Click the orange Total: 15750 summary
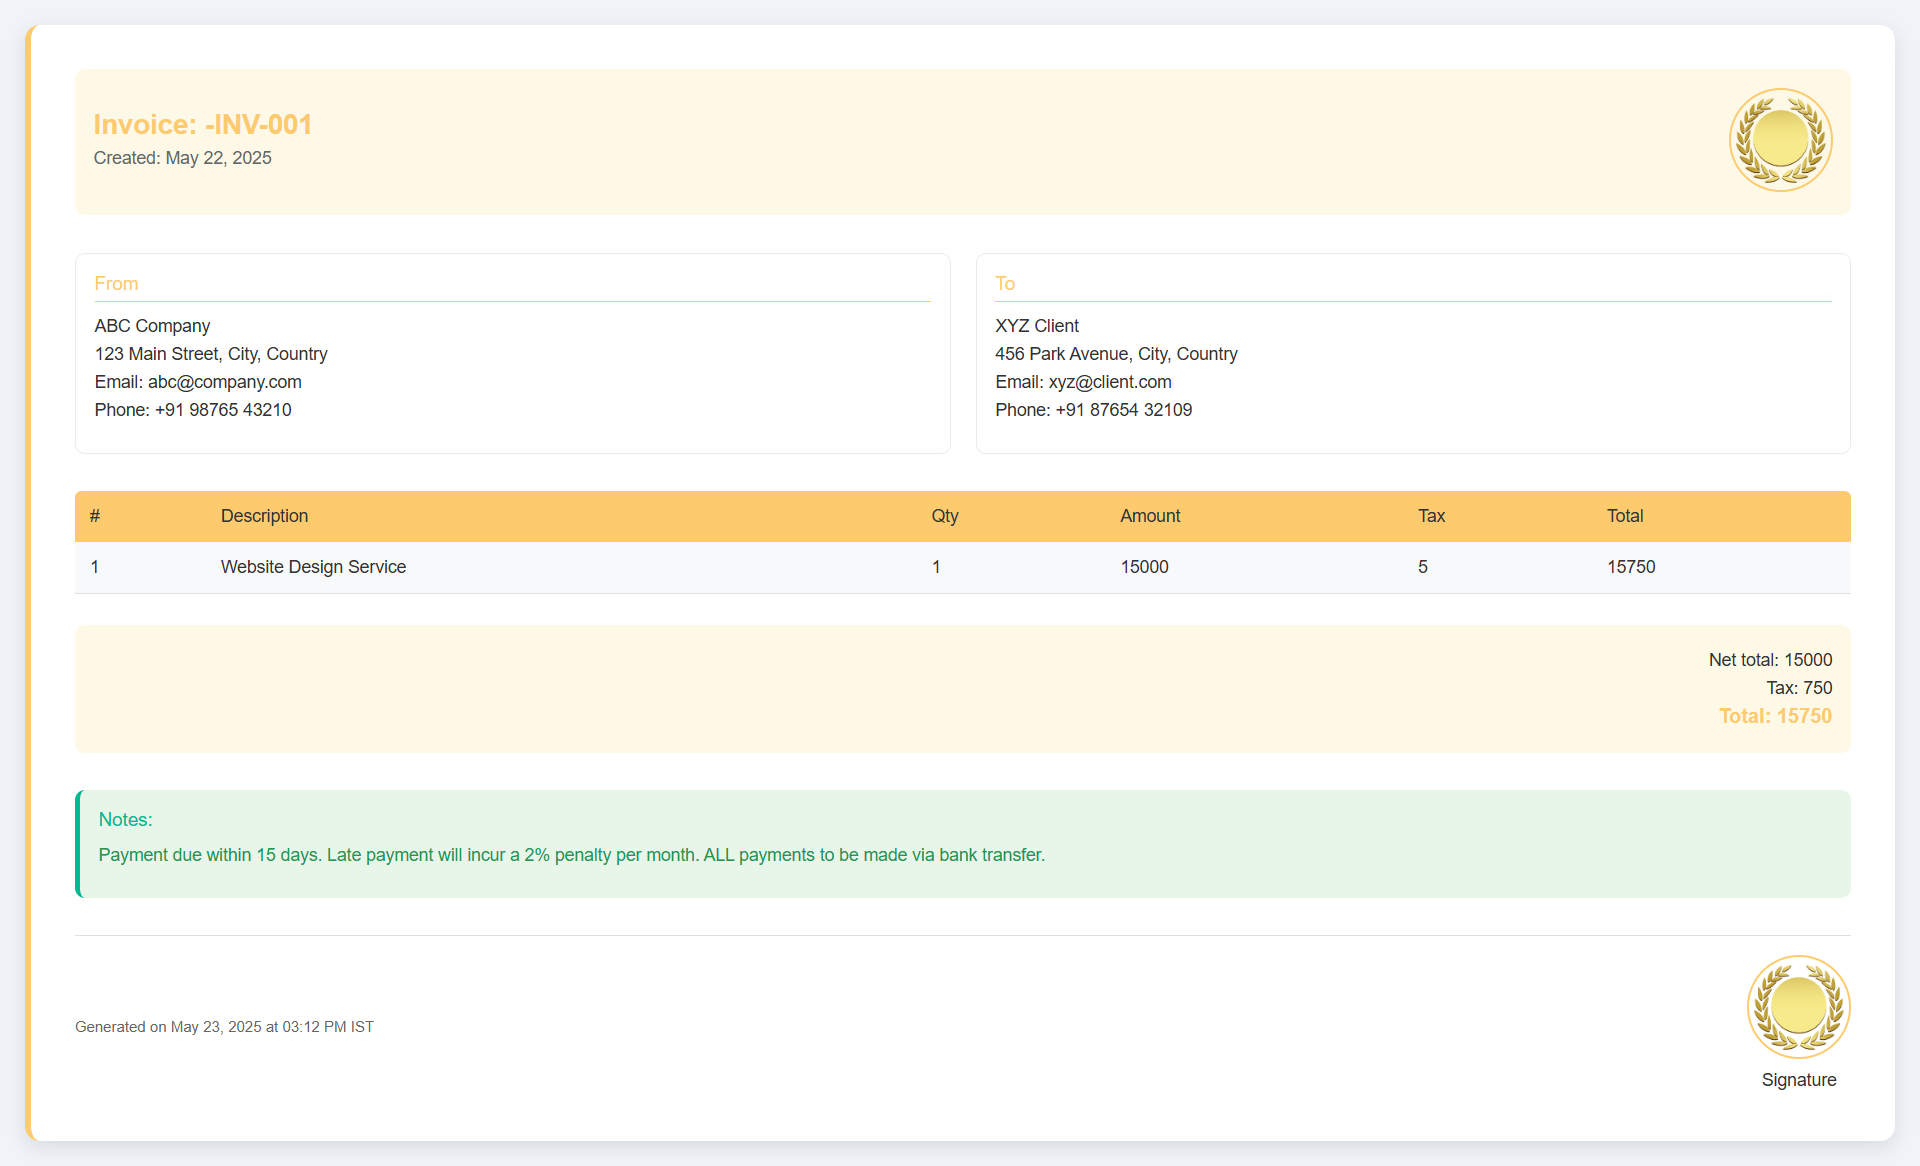The image size is (1920, 1166). [1775, 716]
